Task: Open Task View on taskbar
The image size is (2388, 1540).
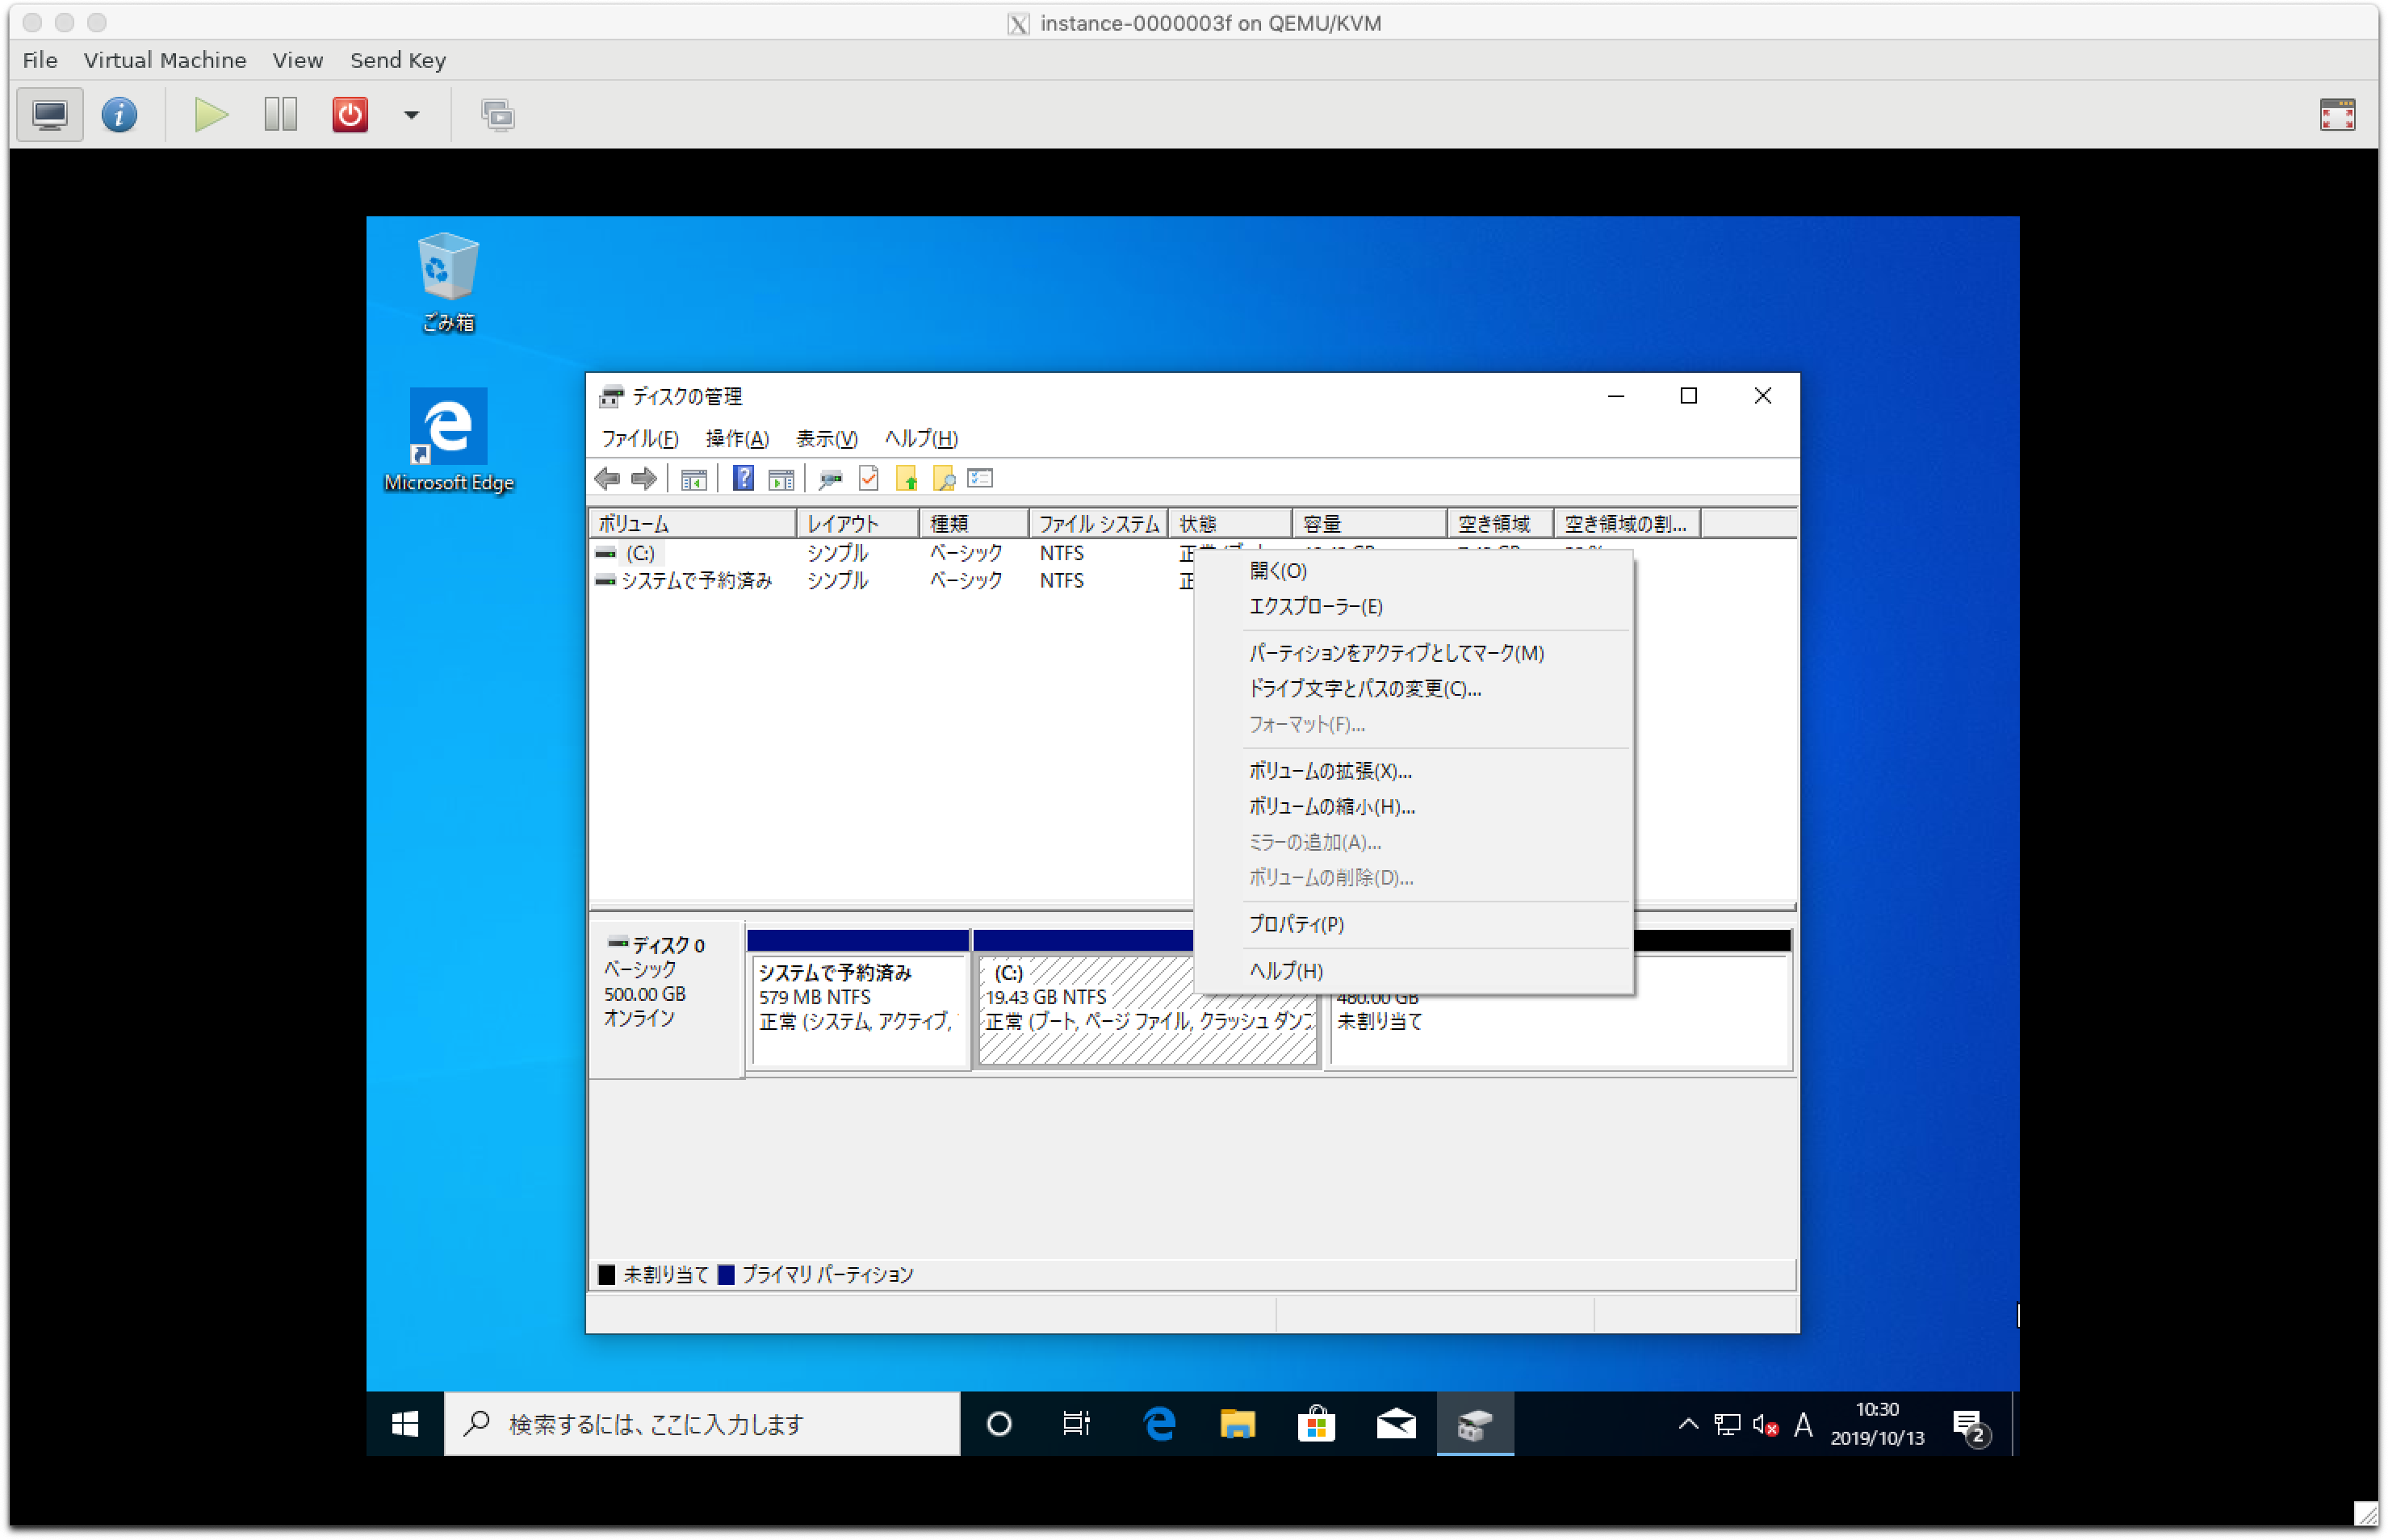Action: (1076, 1423)
